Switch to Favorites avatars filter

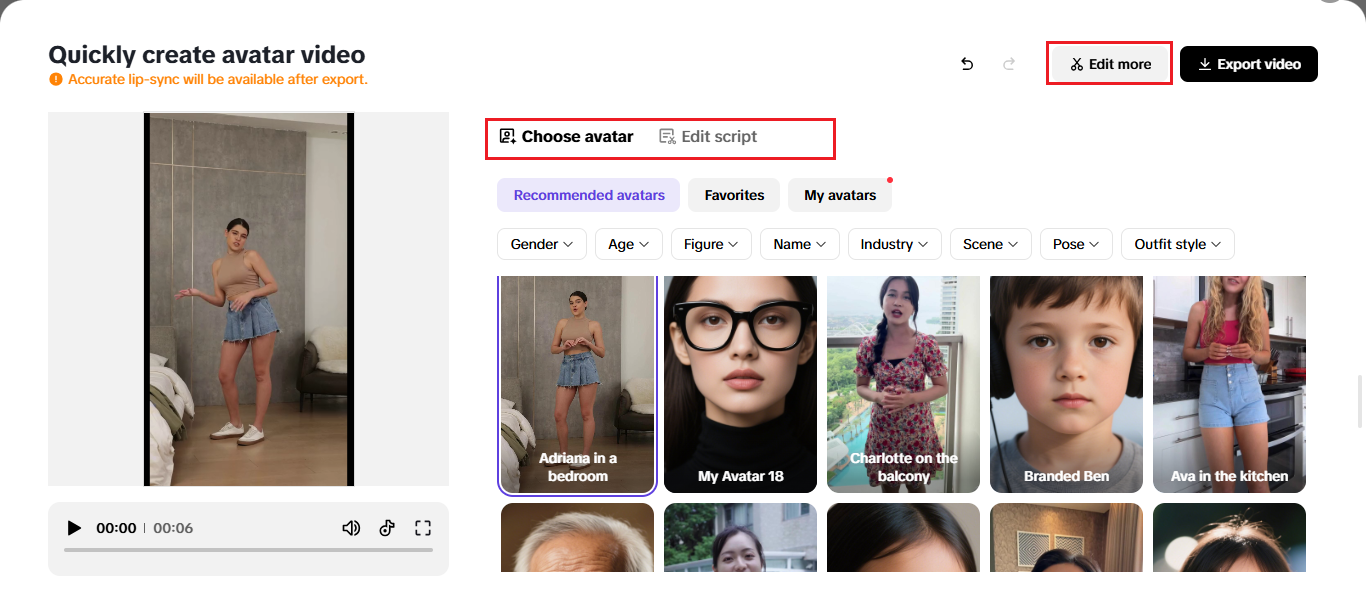click(734, 195)
